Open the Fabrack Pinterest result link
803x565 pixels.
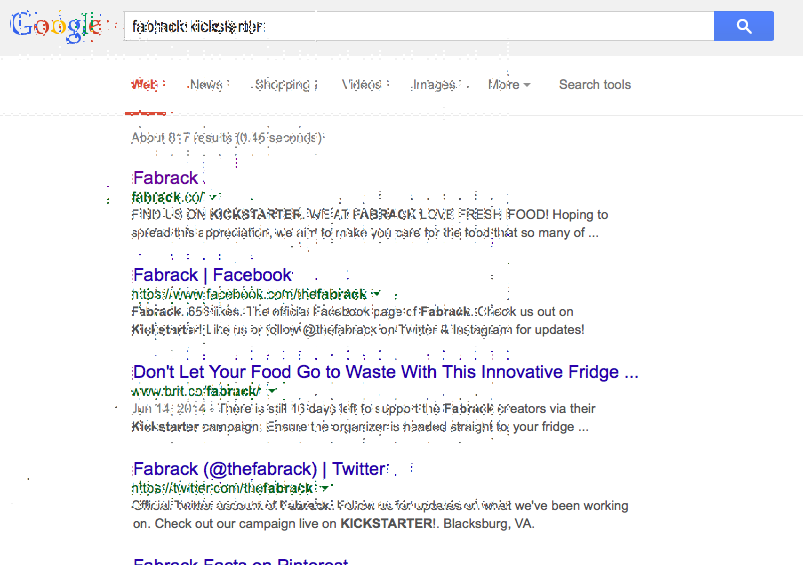[x=241, y=561]
